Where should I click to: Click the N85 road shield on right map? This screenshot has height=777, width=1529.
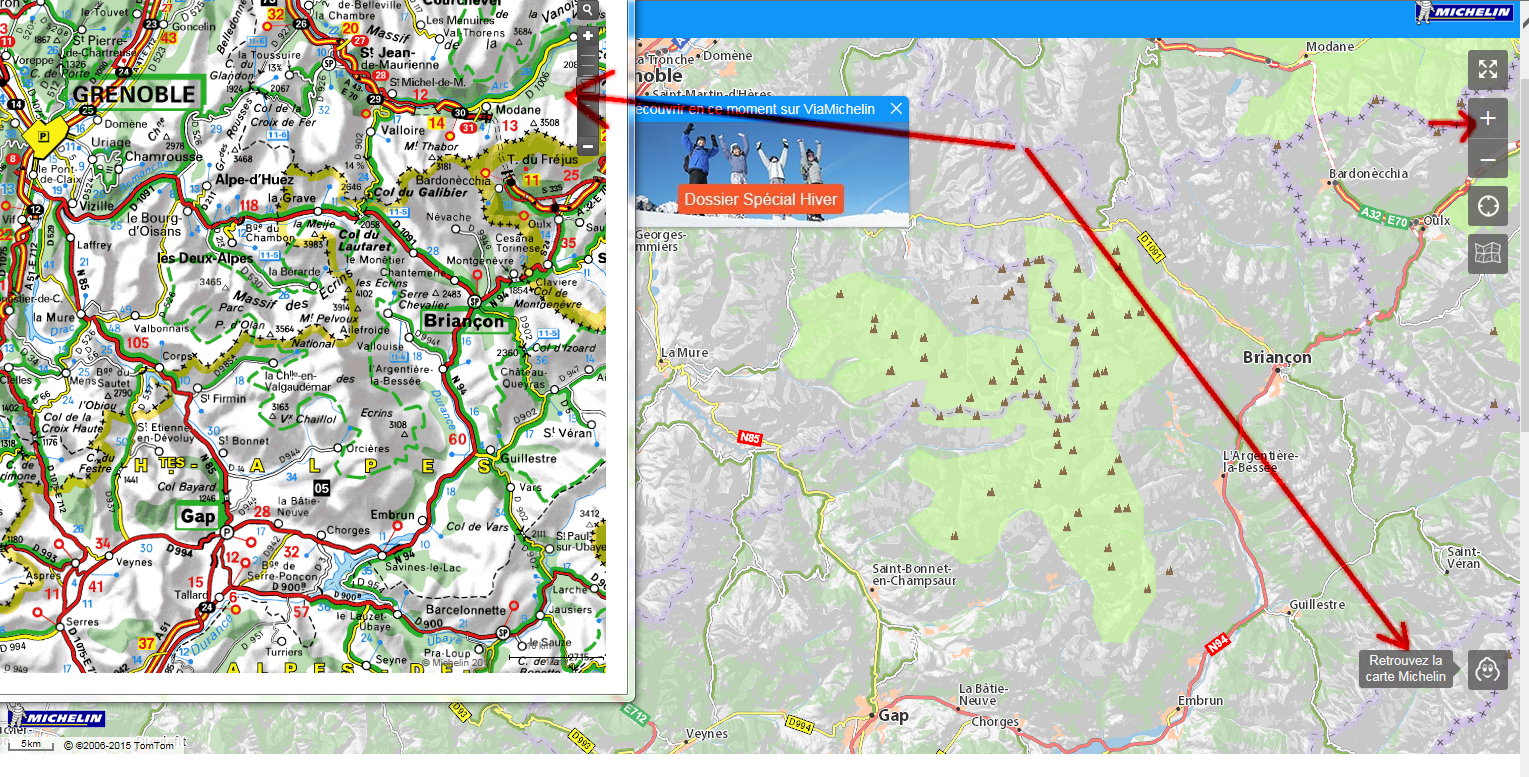[x=751, y=437]
